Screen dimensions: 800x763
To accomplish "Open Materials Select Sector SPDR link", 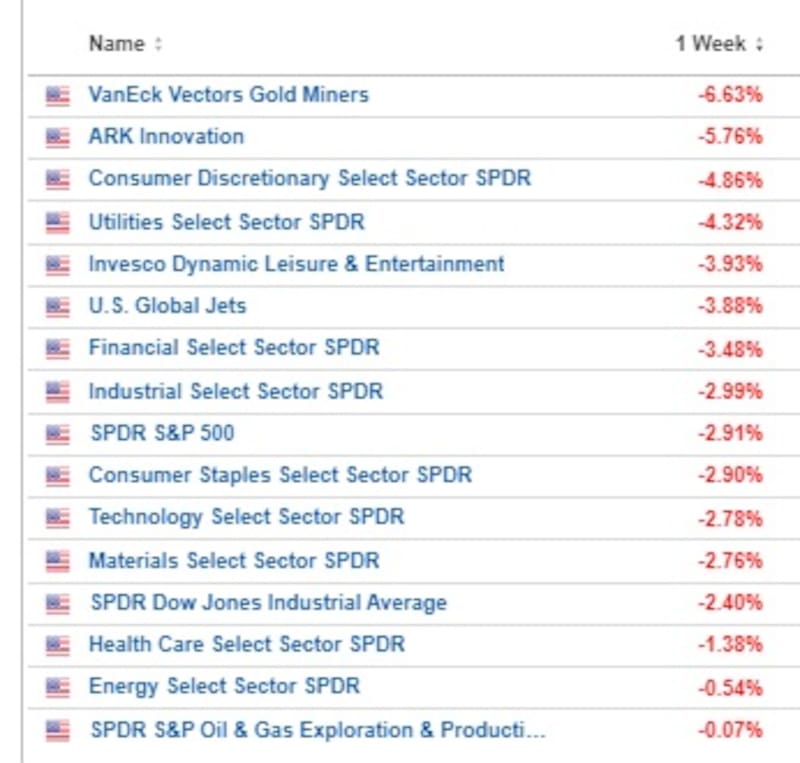I will pos(234,560).
